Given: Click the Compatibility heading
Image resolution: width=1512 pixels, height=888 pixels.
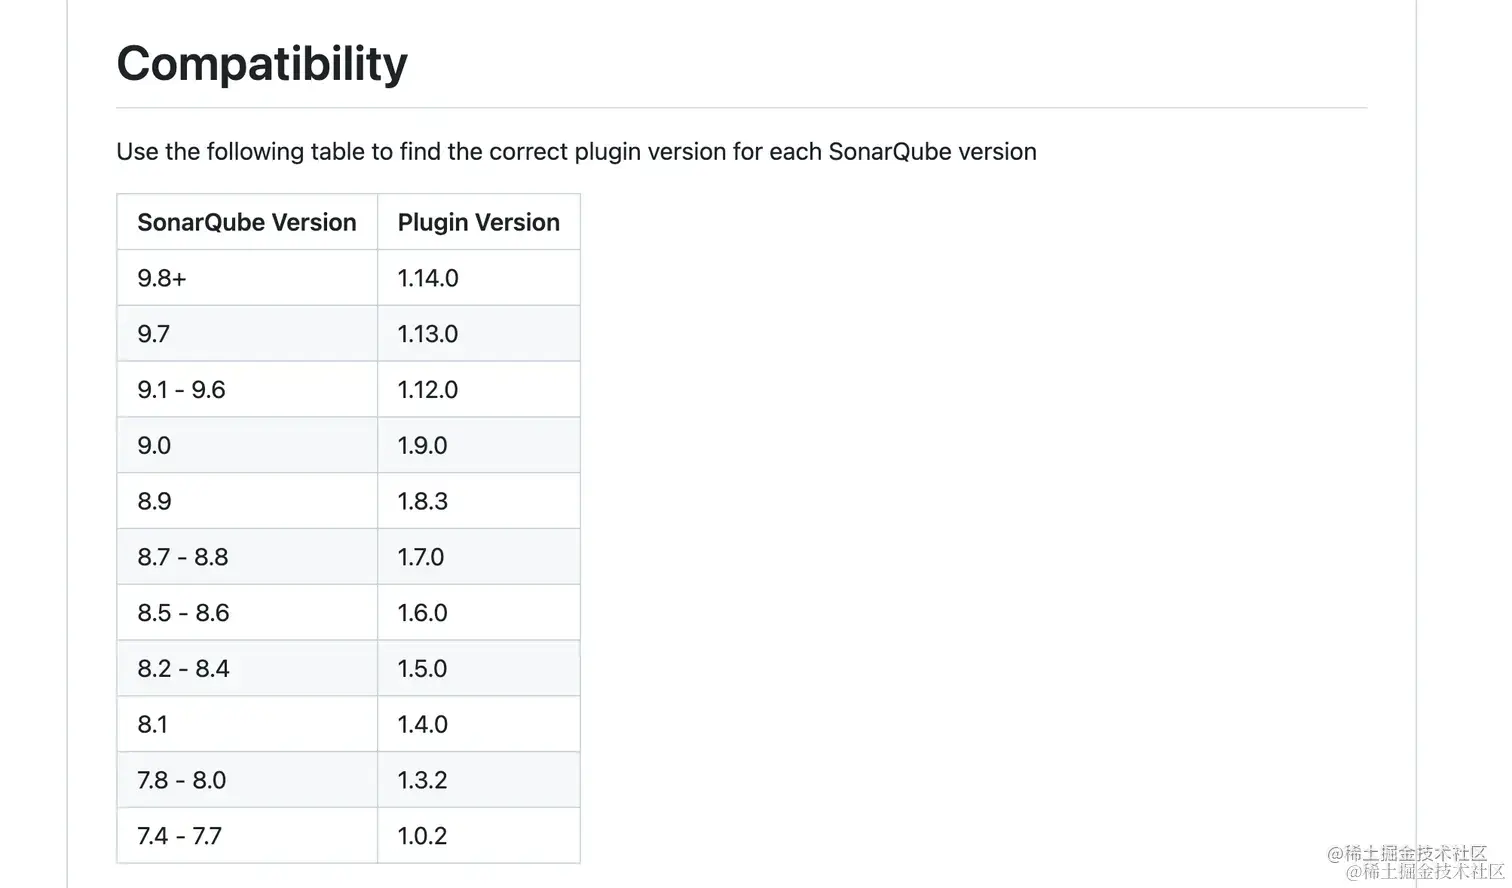Looking at the screenshot, I should pos(262,64).
